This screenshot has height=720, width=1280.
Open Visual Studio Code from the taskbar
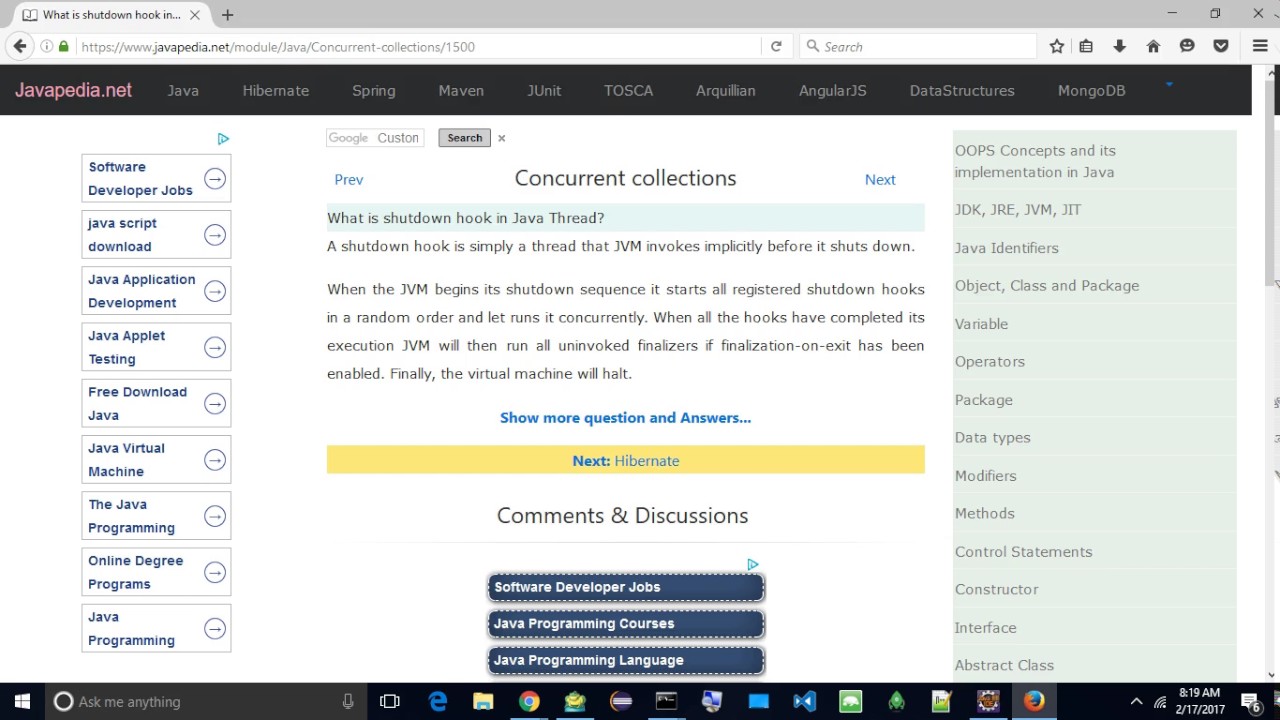point(804,701)
